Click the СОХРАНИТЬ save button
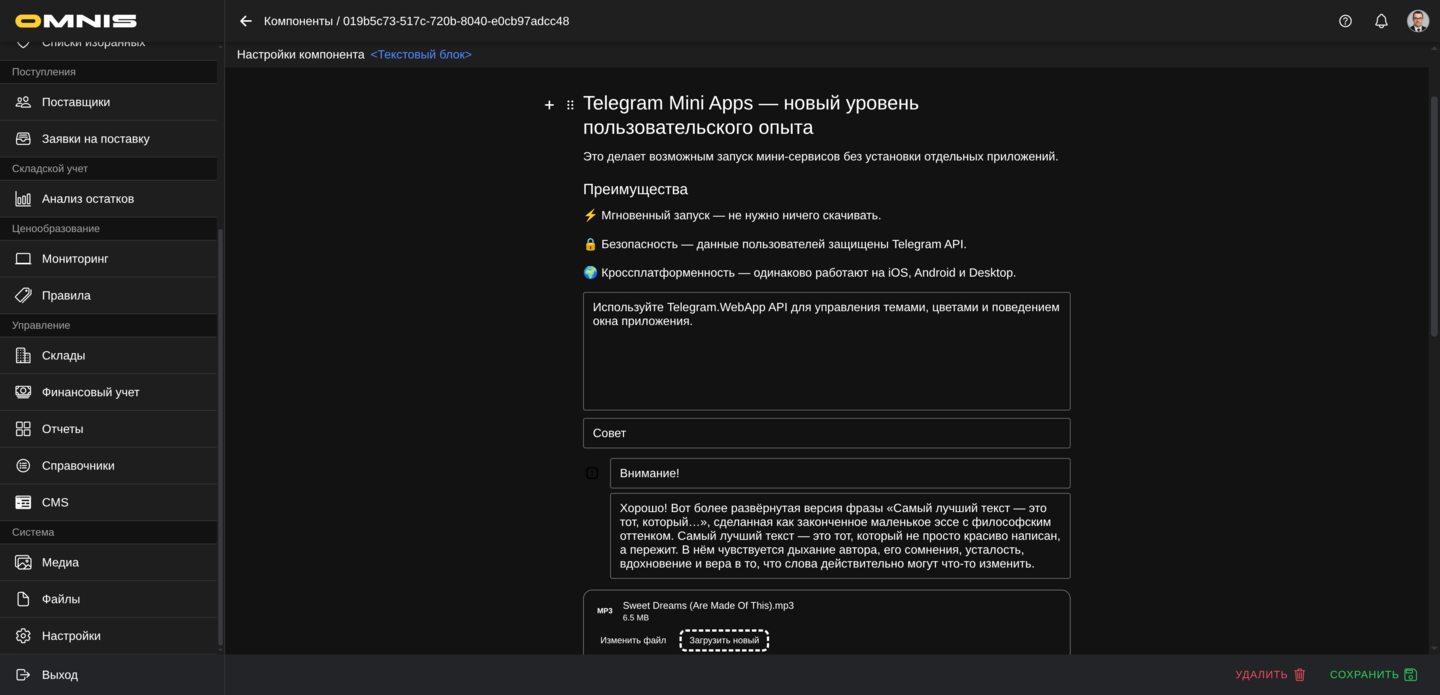1440x695 pixels. [1370, 674]
